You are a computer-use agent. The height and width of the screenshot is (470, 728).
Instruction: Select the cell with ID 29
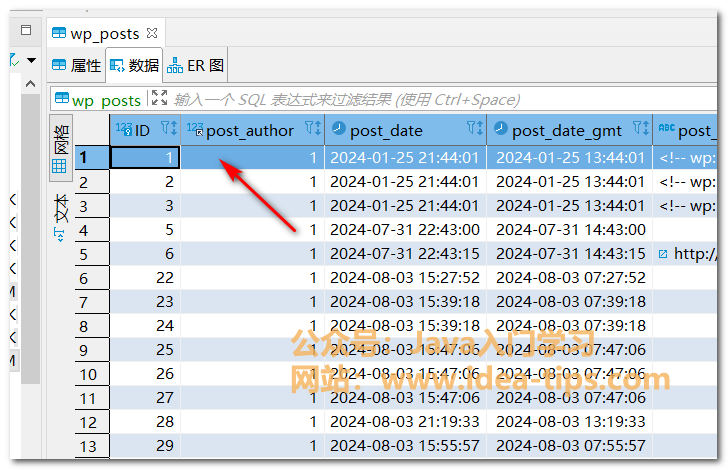(x=145, y=446)
